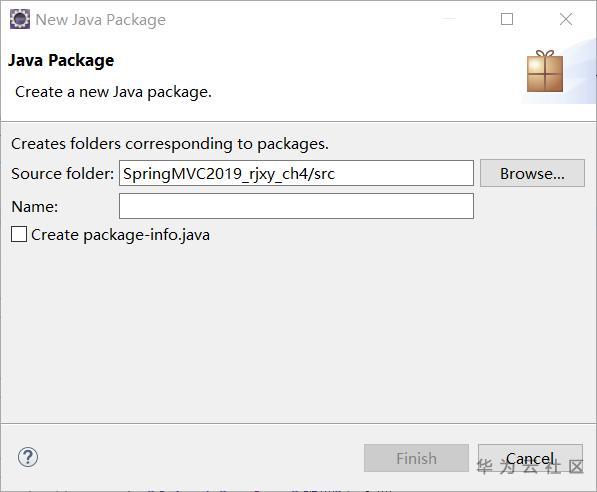The image size is (597, 492).
Task: Close the New Java Package dialog
Action: 566,19
